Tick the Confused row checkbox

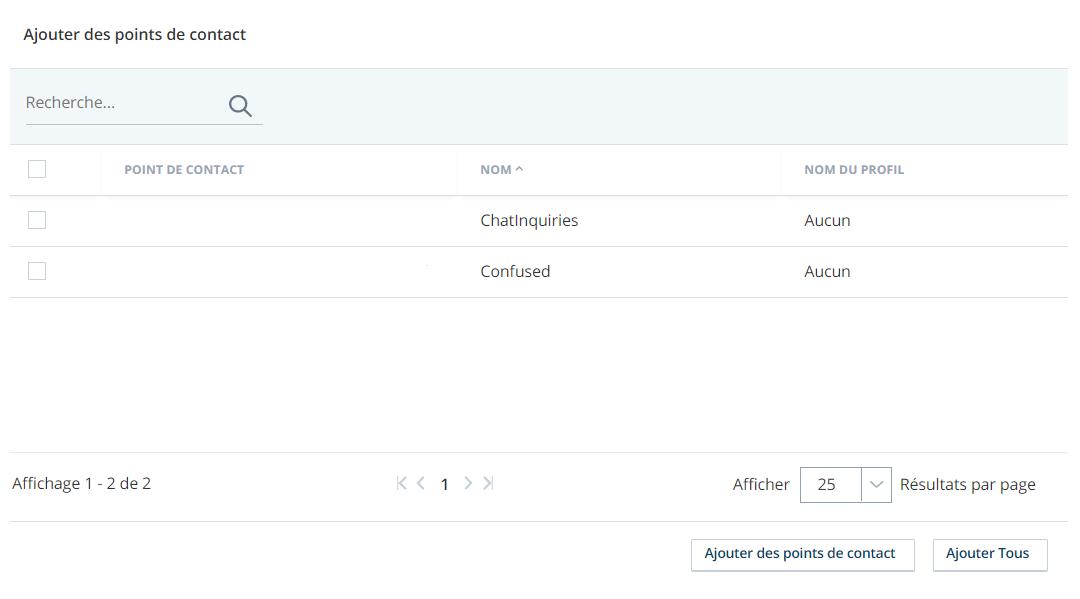[37, 271]
